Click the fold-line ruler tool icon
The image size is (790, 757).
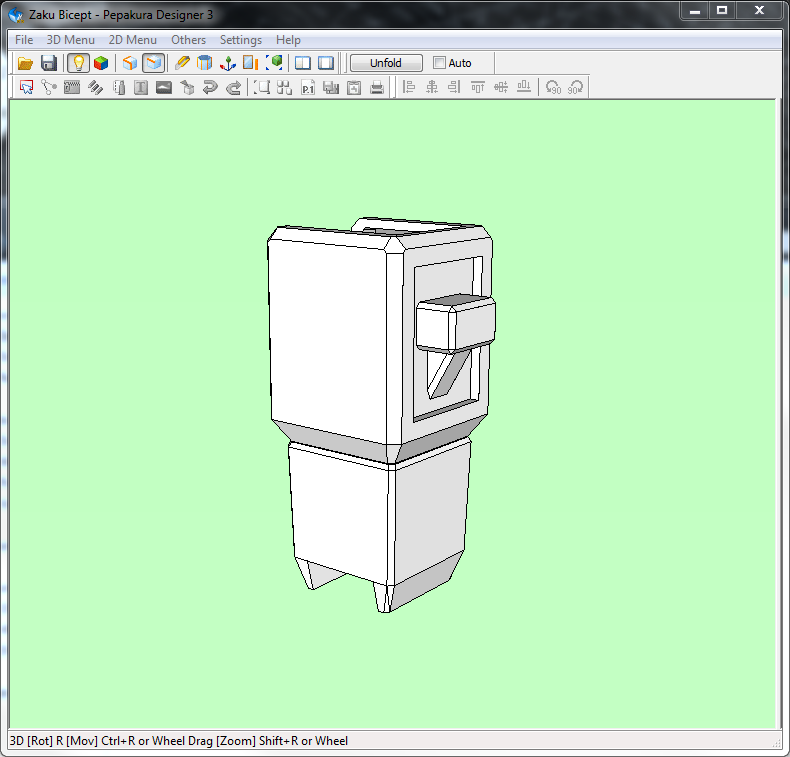click(x=118, y=87)
